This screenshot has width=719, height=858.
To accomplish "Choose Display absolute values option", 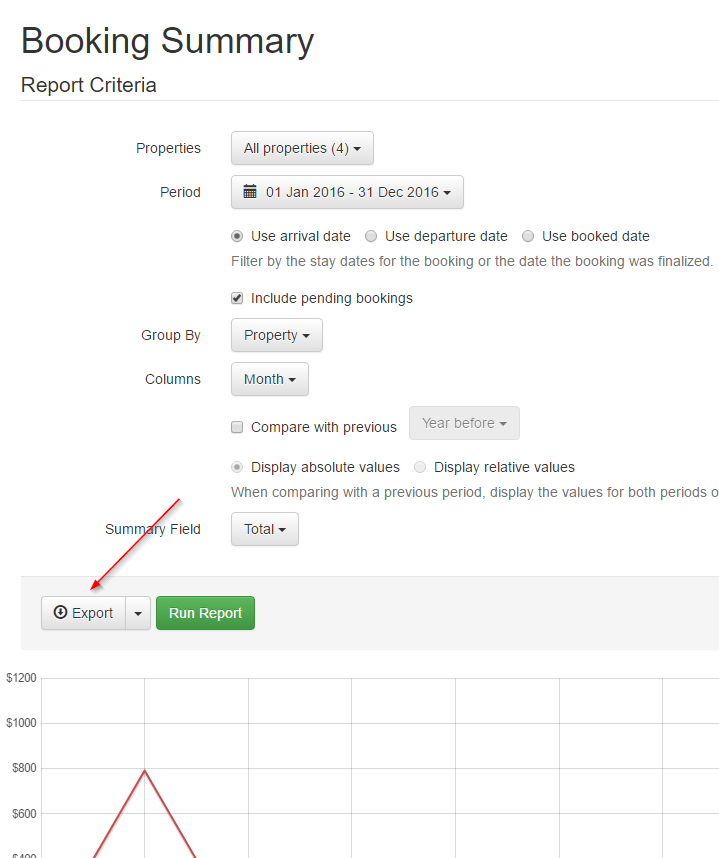I will [237, 467].
